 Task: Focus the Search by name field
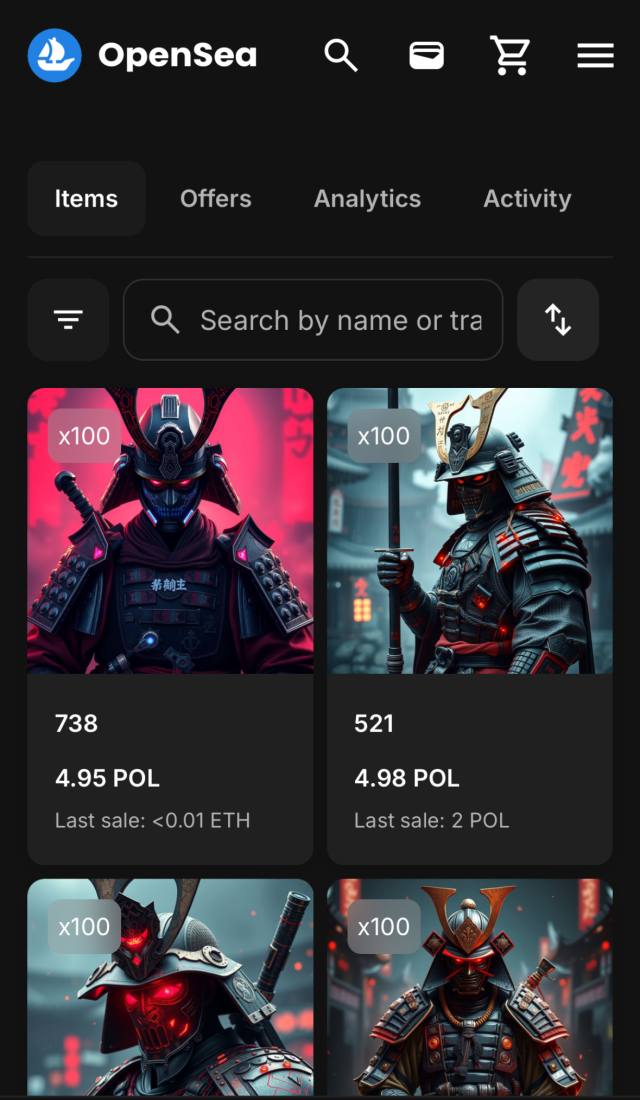coord(313,320)
